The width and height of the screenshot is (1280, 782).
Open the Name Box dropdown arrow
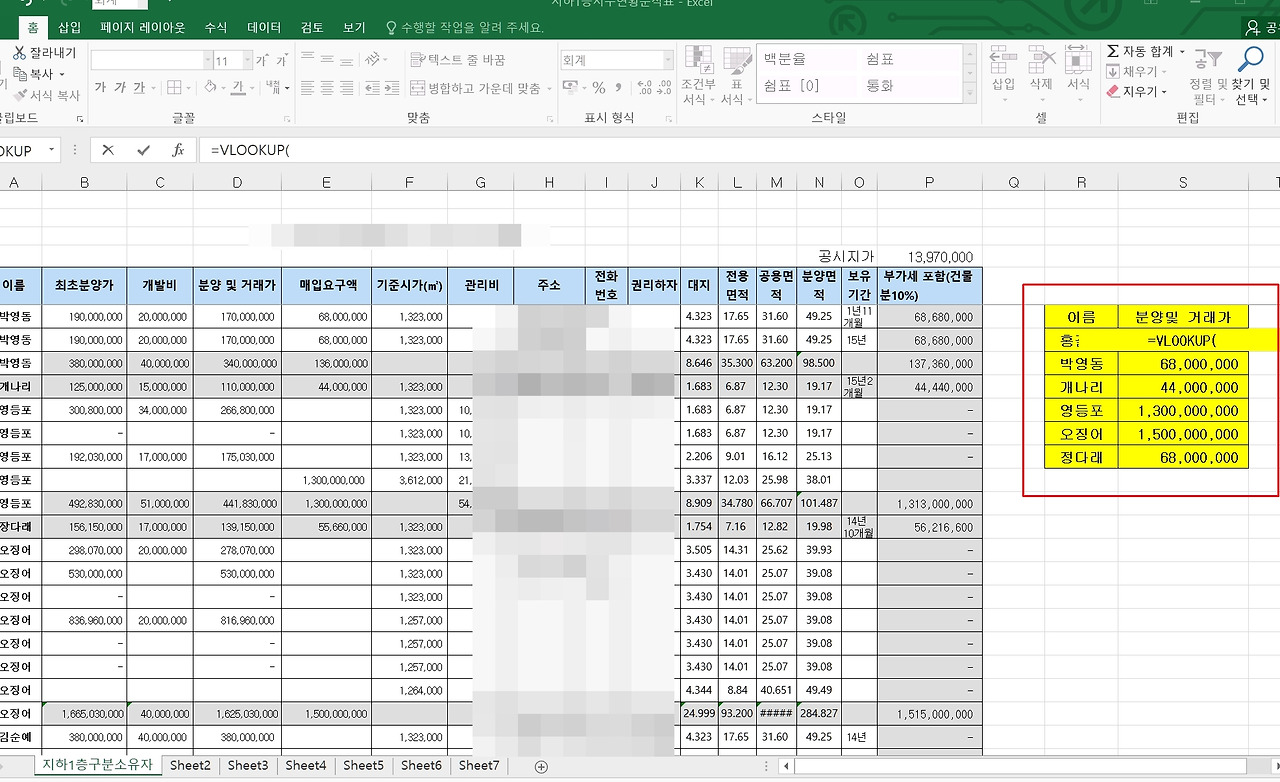(x=51, y=150)
